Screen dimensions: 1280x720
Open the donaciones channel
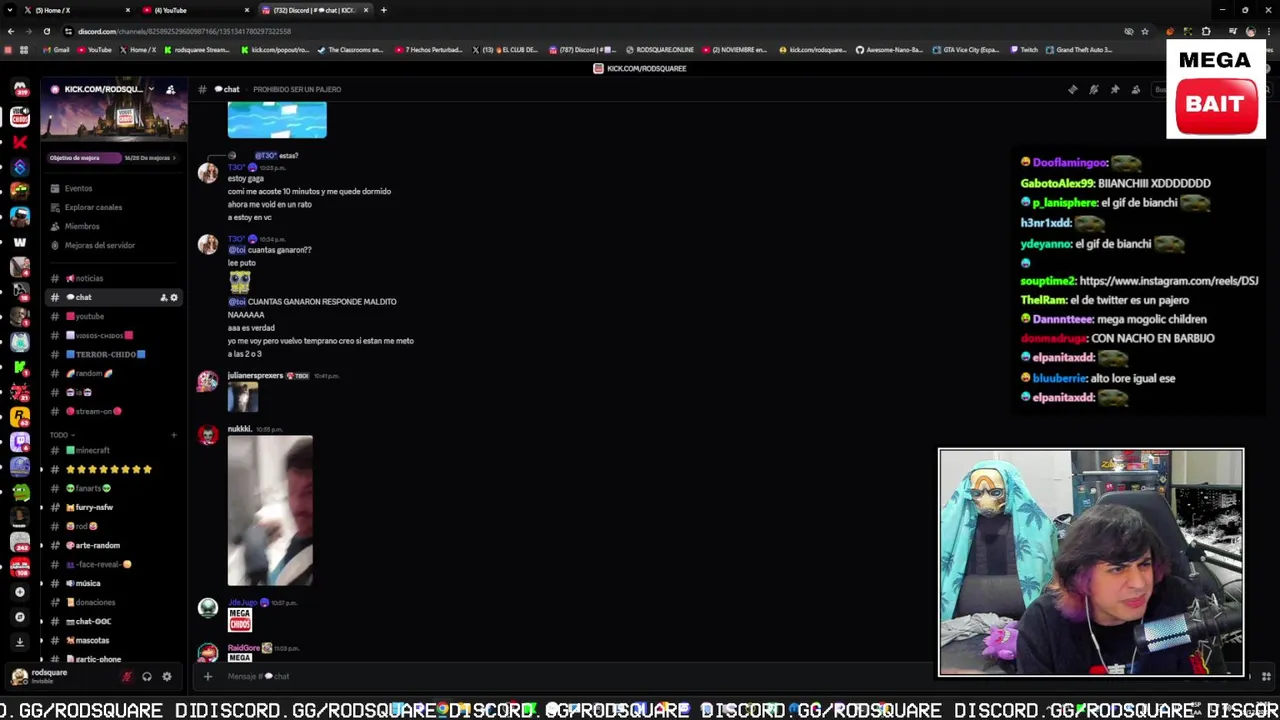112,602
